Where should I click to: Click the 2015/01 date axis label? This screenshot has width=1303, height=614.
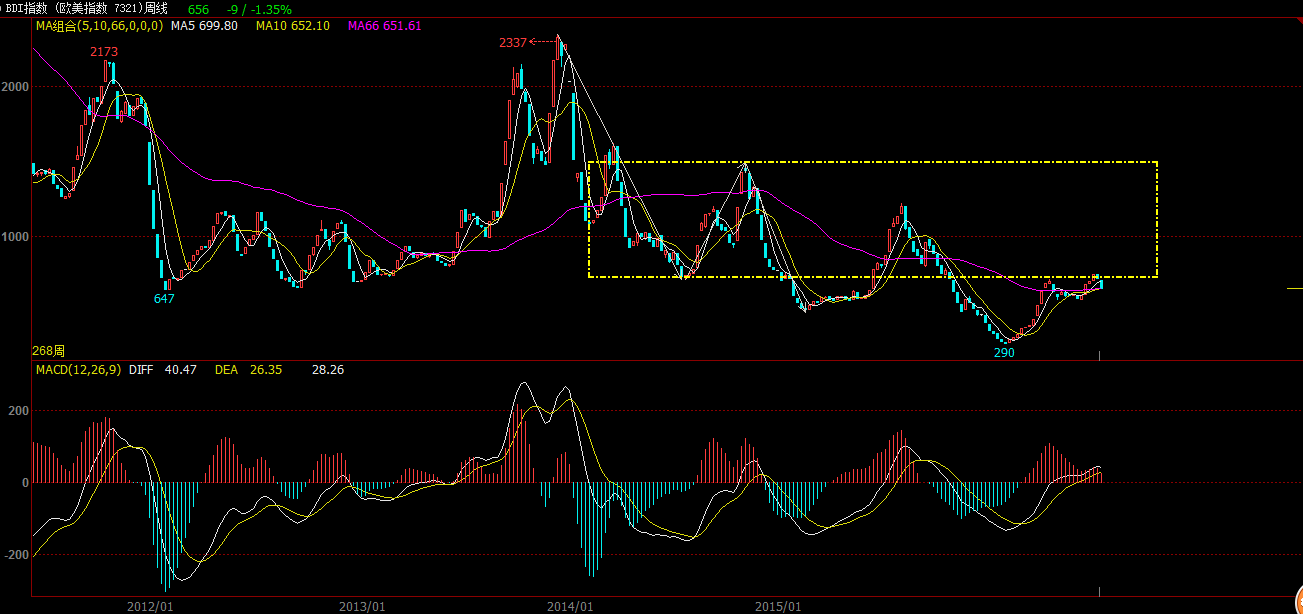tap(779, 606)
